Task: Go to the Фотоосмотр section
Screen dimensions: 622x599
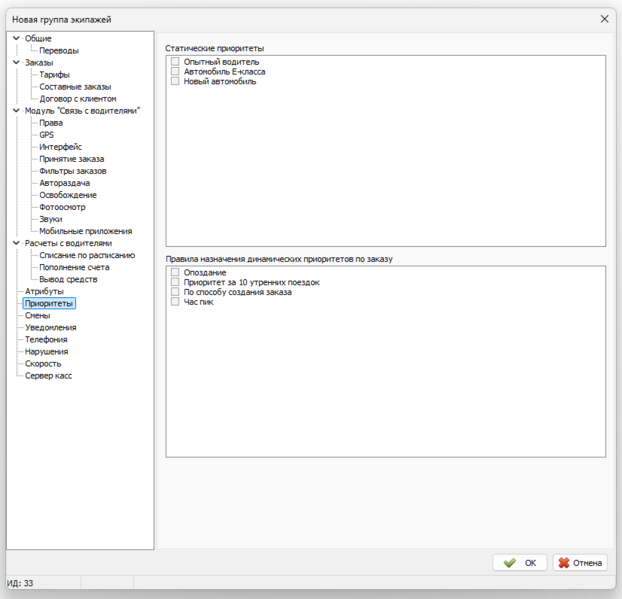Action: (x=62, y=207)
